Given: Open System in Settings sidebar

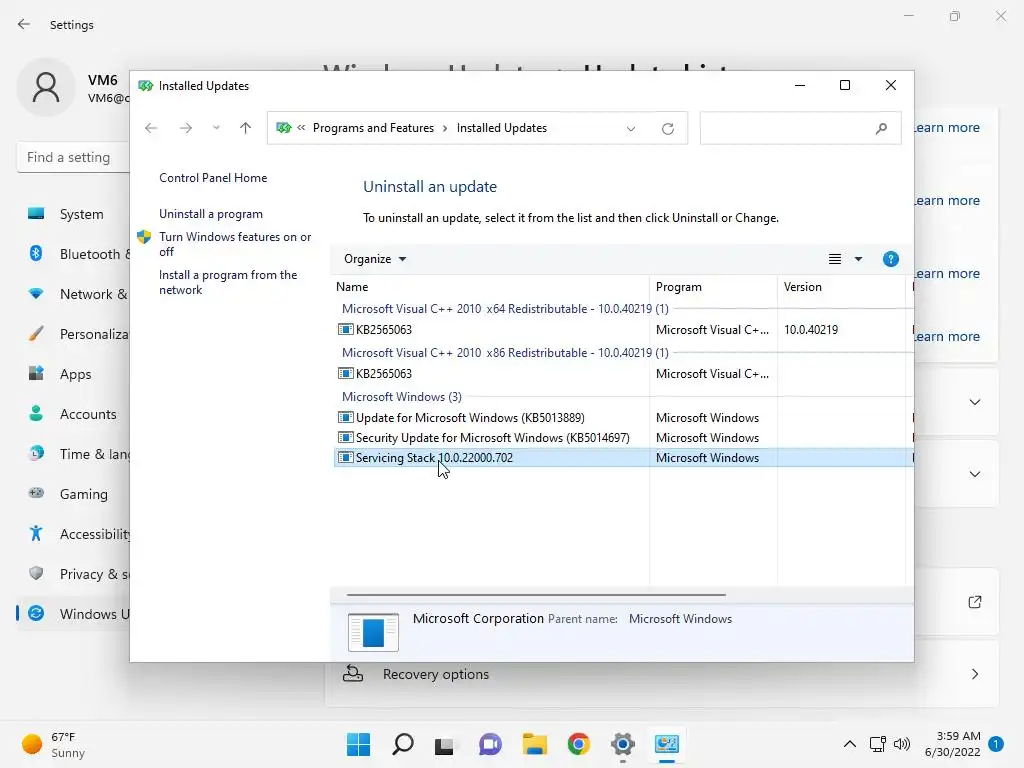Looking at the screenshot, I should pos(81,214).
